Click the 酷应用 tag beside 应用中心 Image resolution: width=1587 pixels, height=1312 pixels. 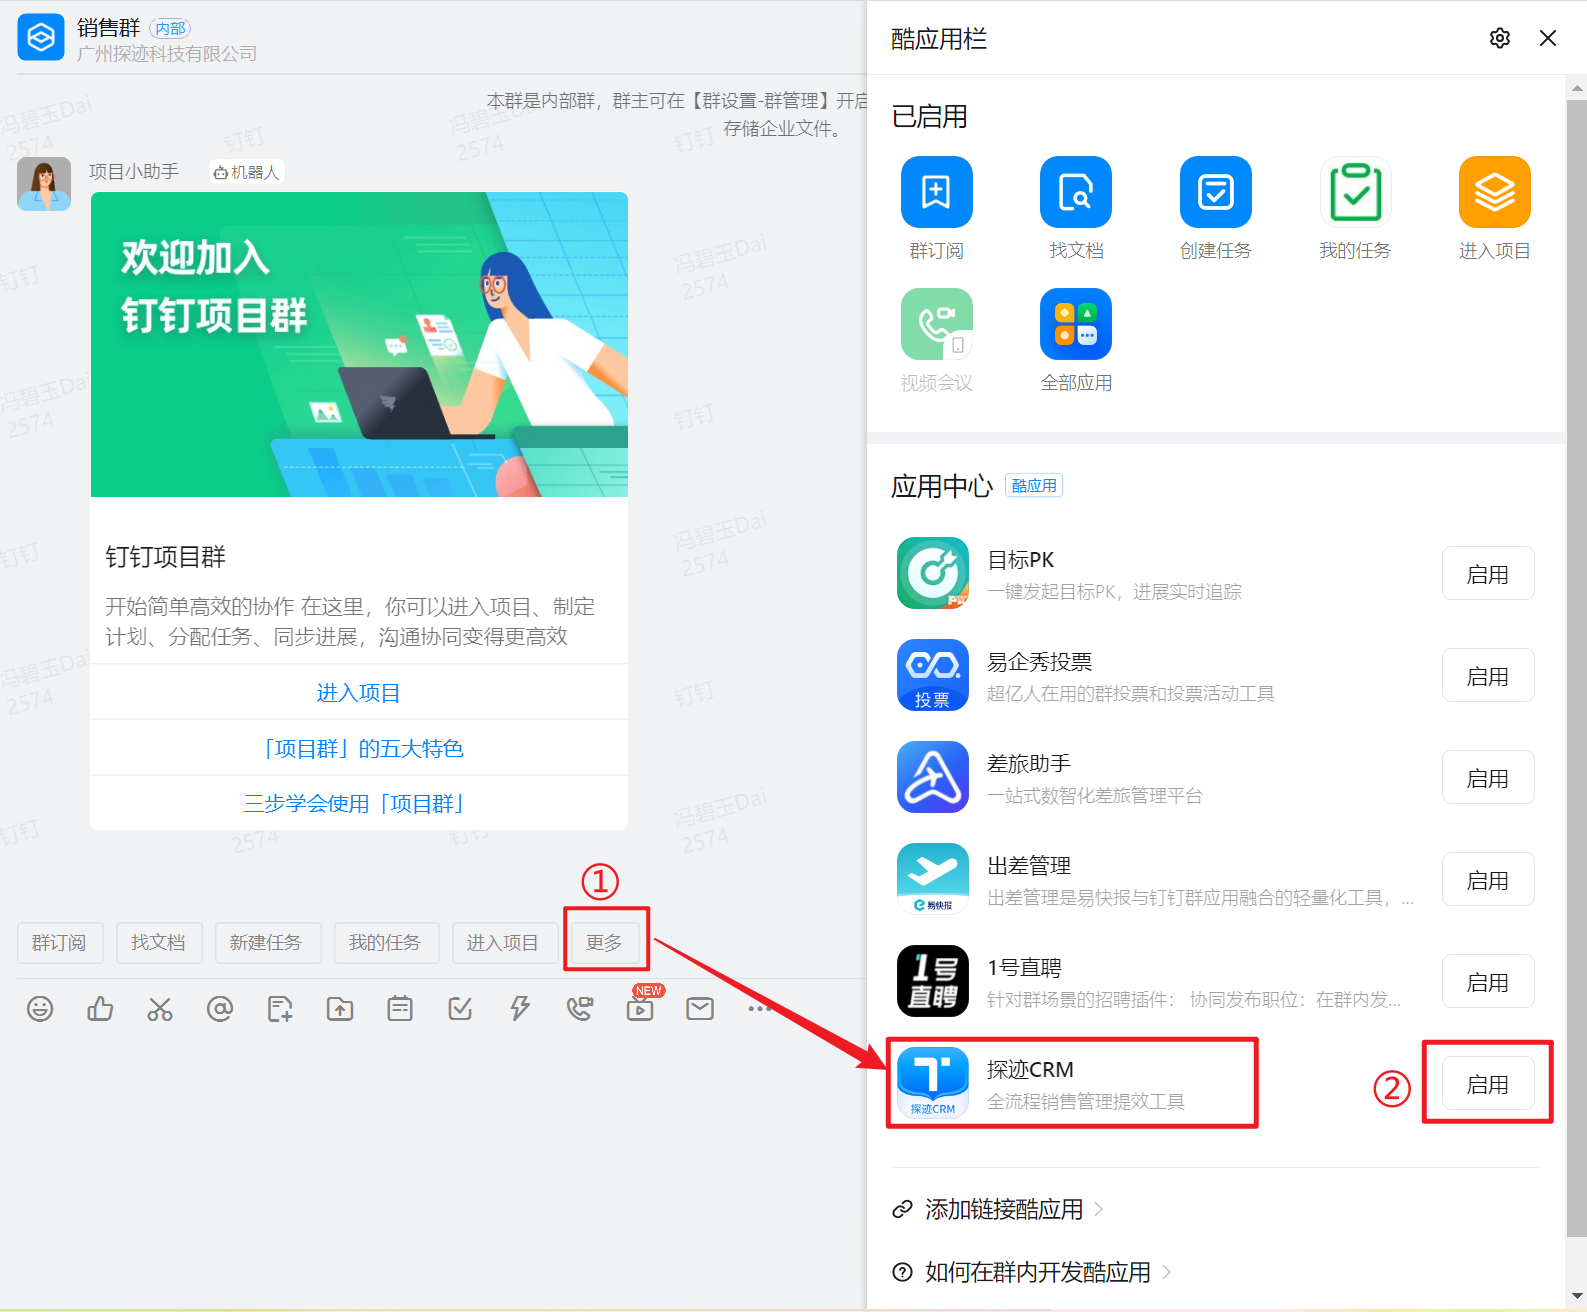(x=1033, y=486)
